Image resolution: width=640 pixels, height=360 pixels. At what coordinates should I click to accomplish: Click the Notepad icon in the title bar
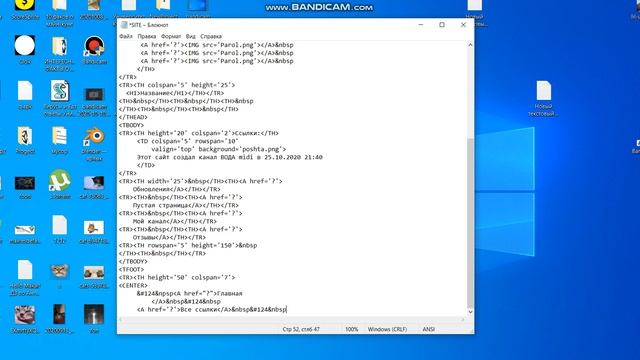coord(124,25)
